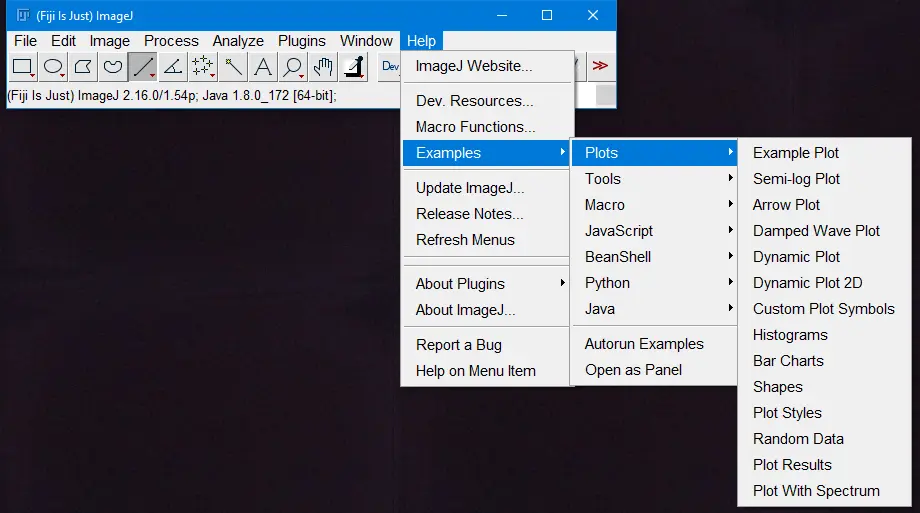Select the Straight Line tool
The width and height of the screenshot is (920, 513).
[x=143, y=67]
